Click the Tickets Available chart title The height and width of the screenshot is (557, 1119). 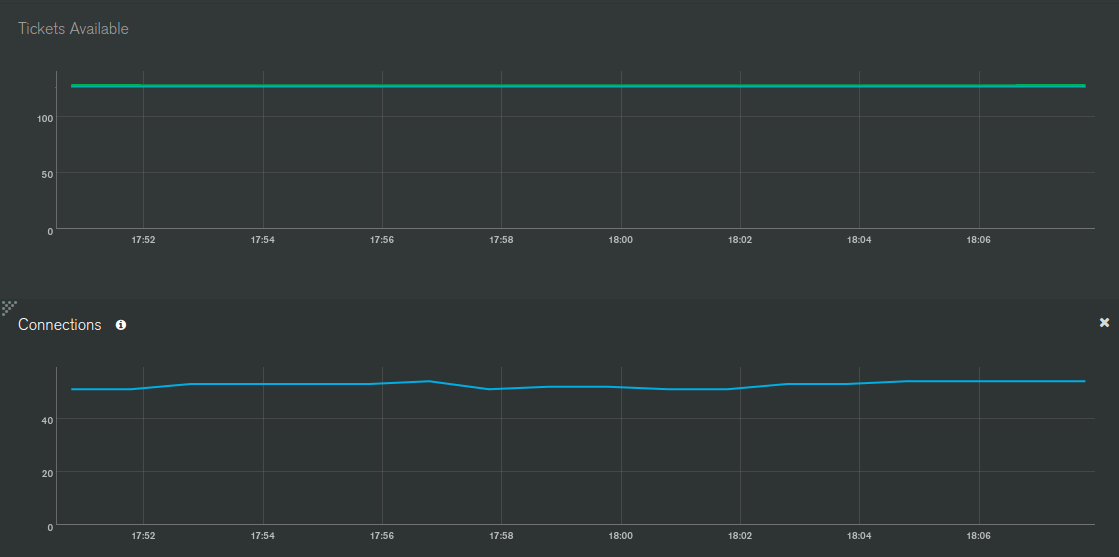pyautogui.click(x=74, y=29)
